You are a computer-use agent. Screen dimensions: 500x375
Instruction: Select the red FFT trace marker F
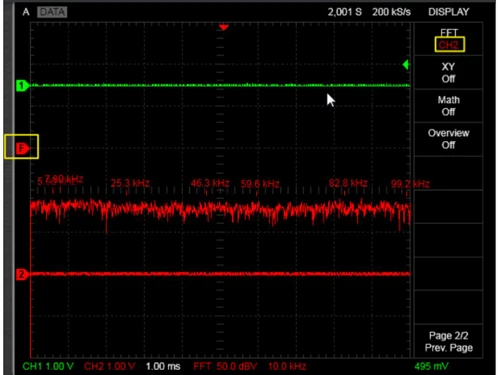tap(22, 148)
